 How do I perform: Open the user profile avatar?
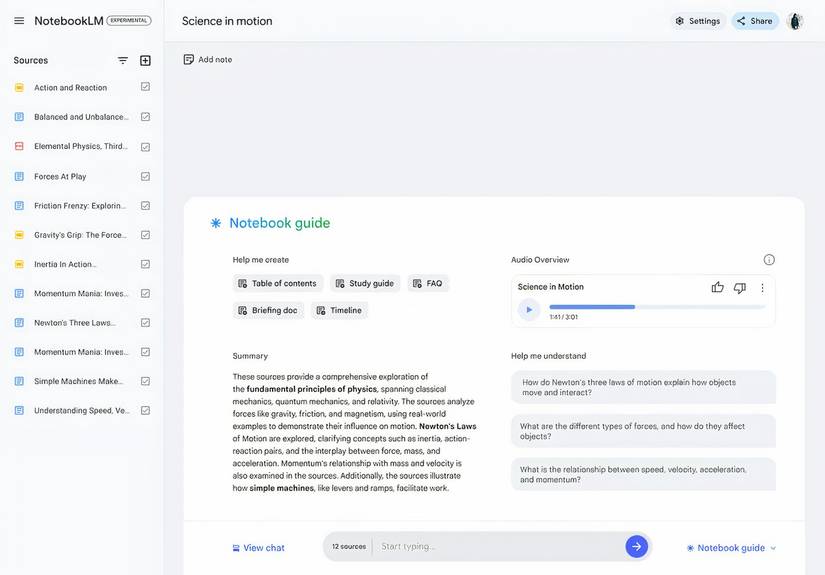795,21
